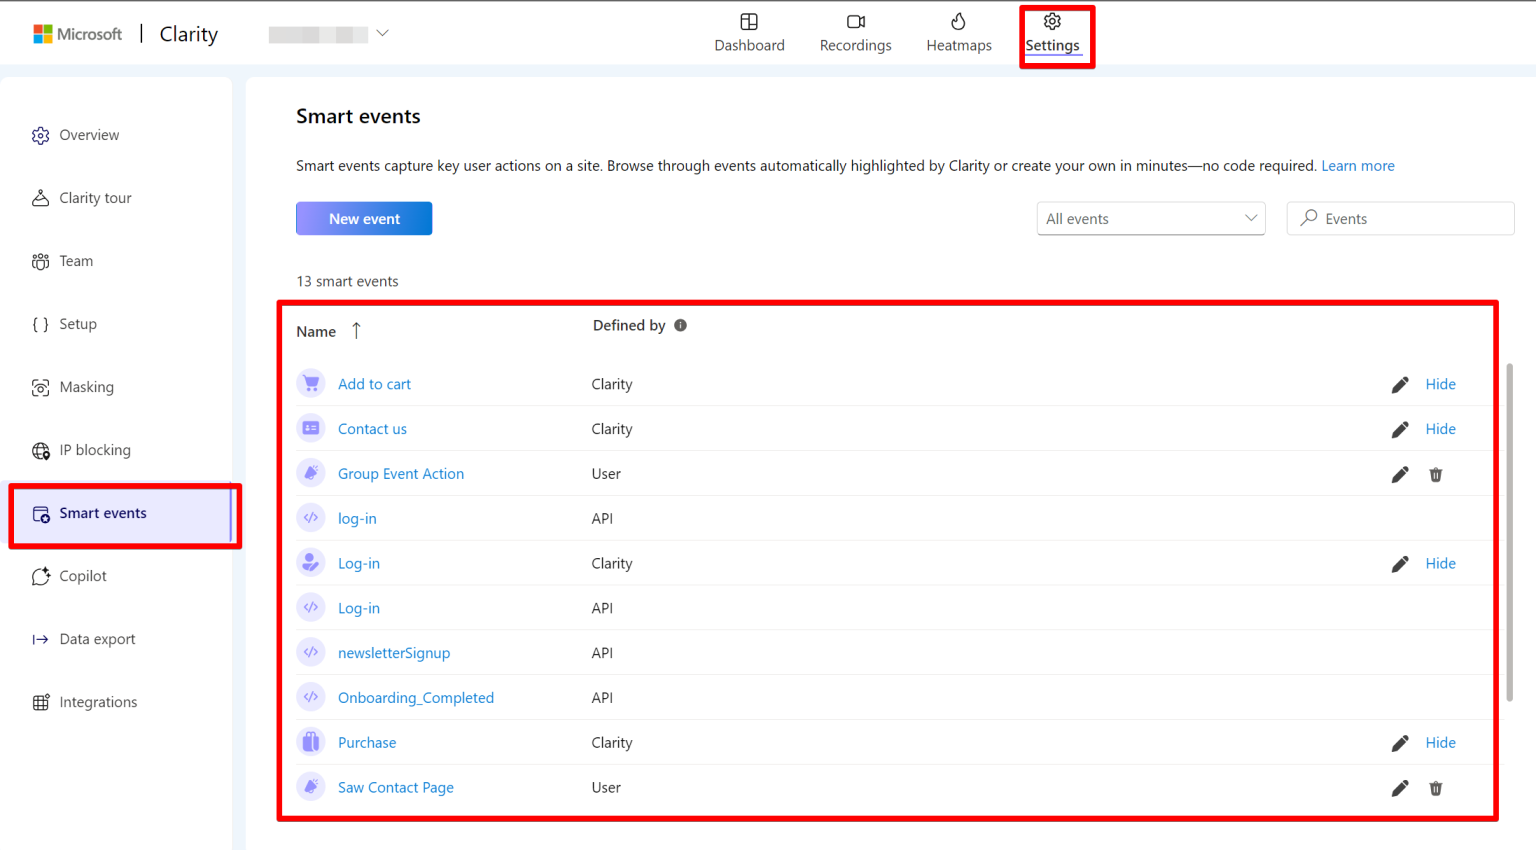Delete Group Event Action using the trash icon
This screenshot has width=1536, height=850.
(1436, 474)
